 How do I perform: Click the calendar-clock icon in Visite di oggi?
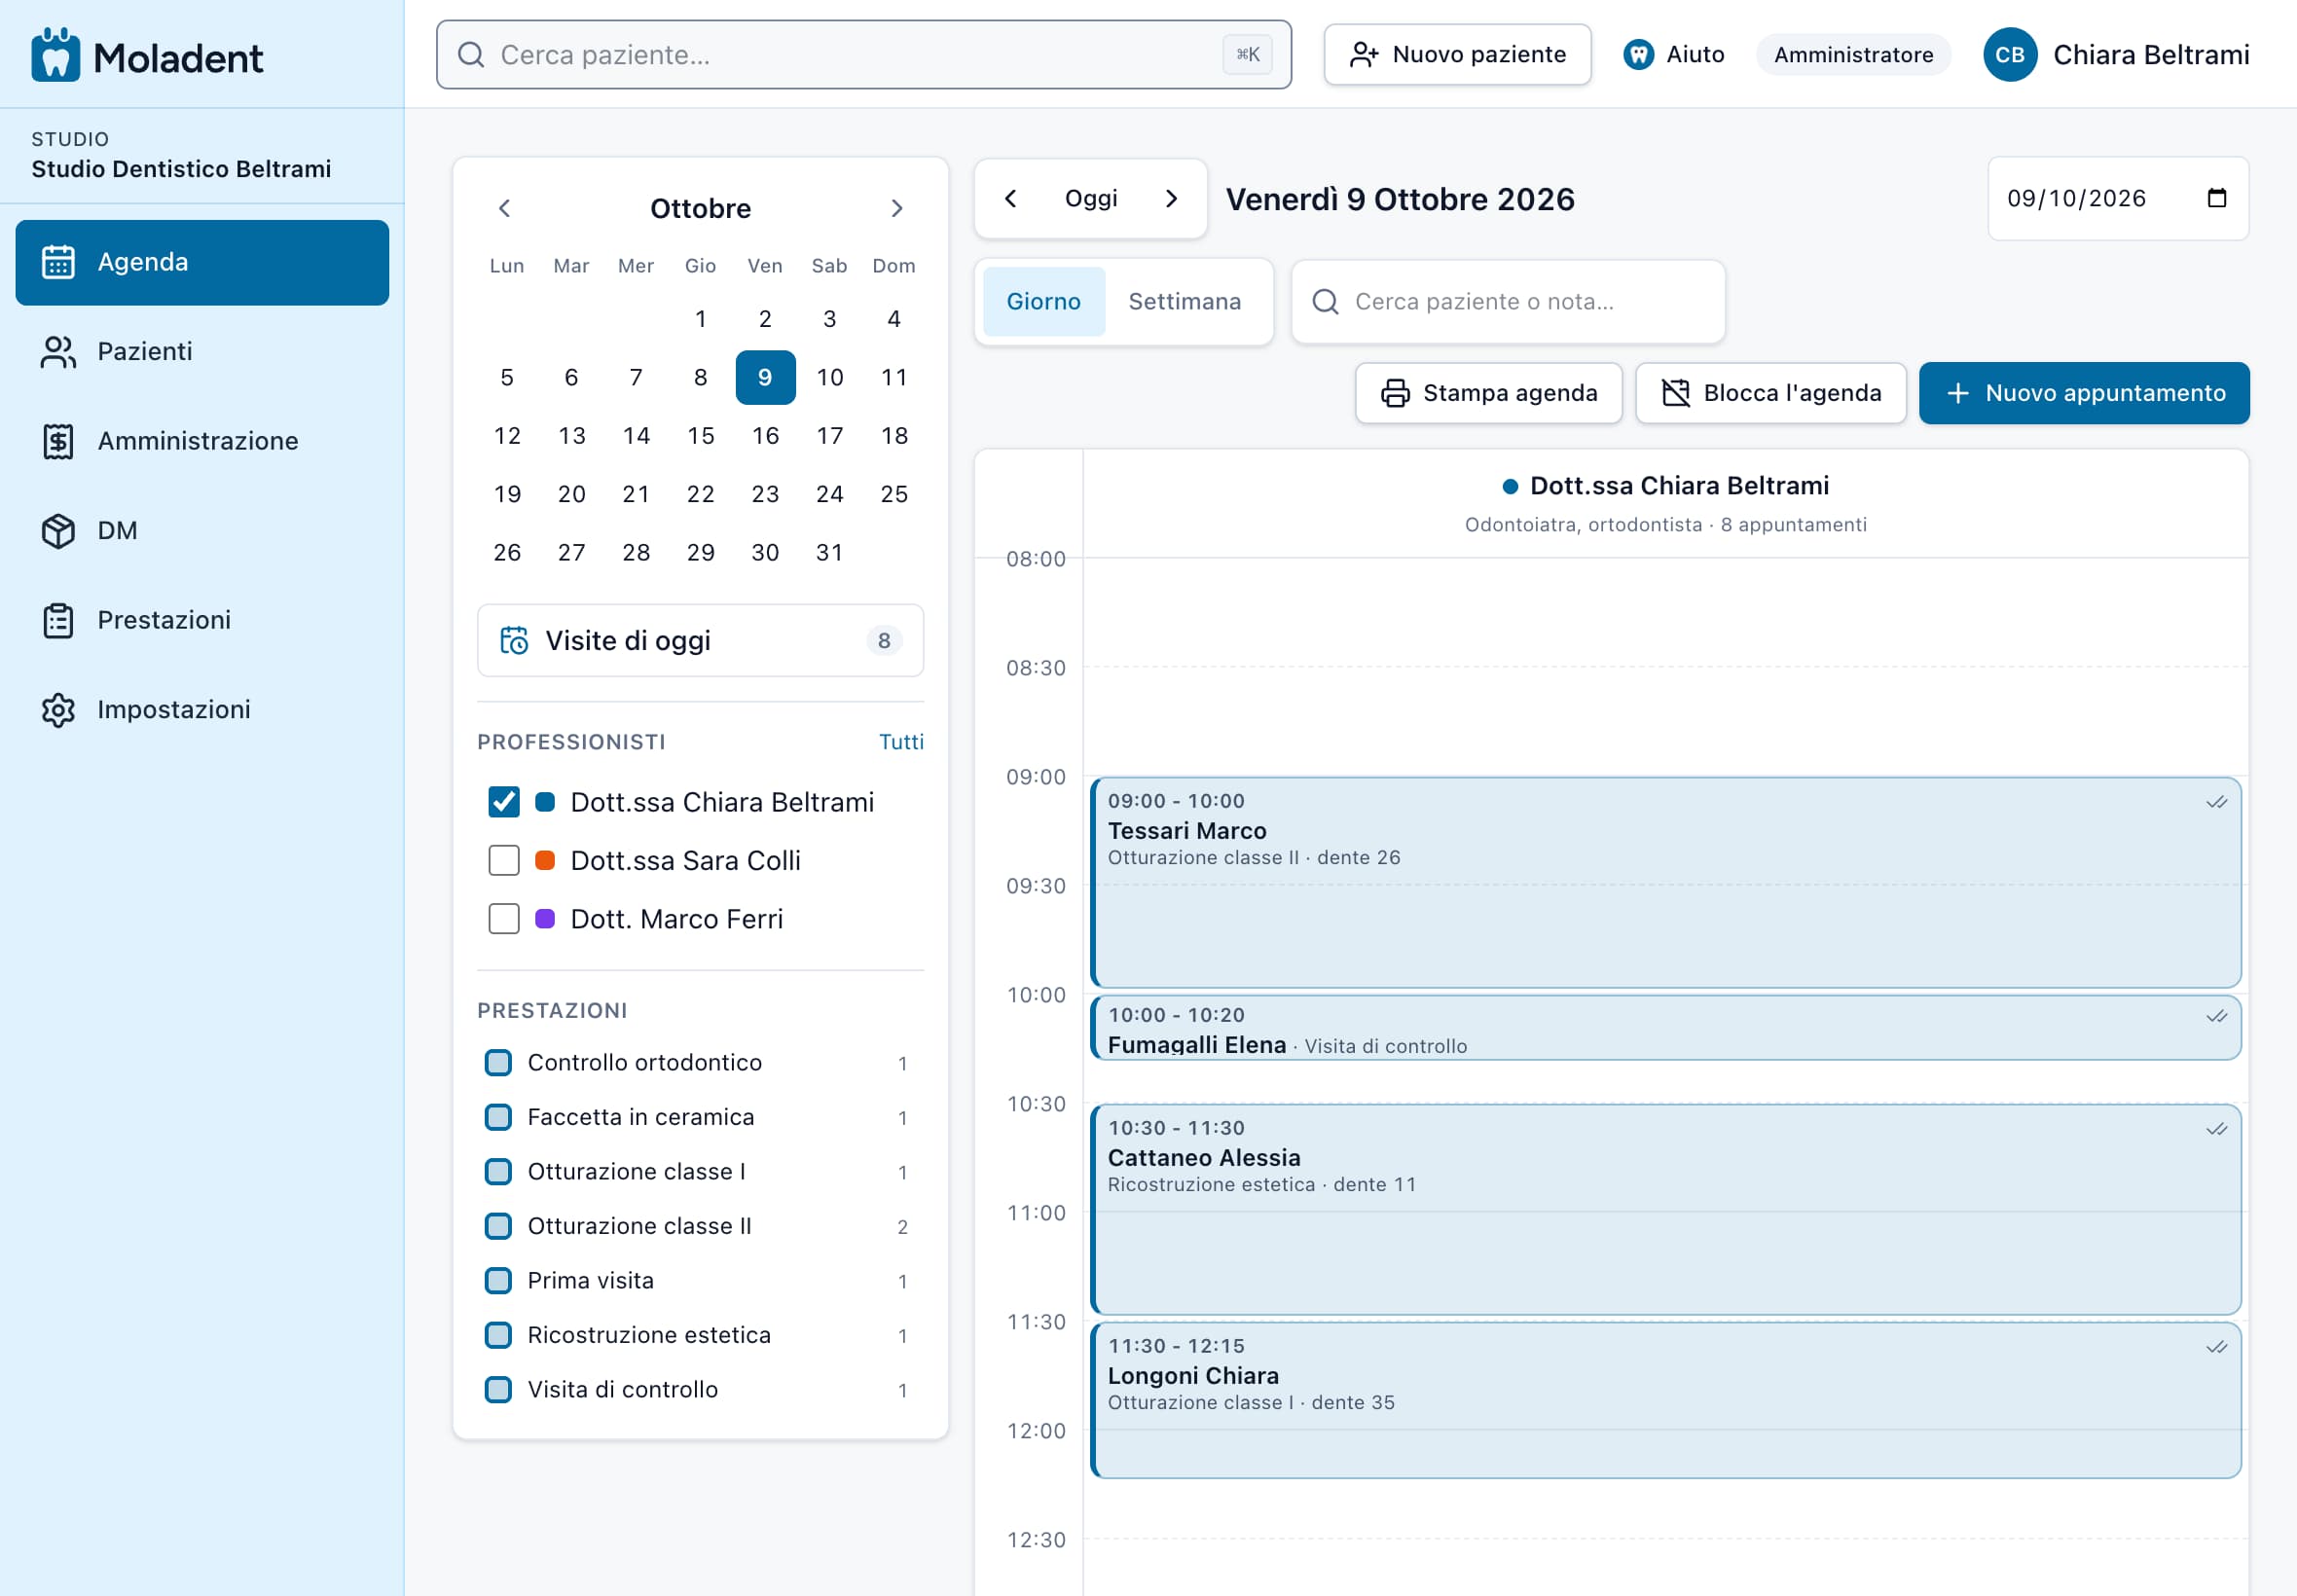514,640
